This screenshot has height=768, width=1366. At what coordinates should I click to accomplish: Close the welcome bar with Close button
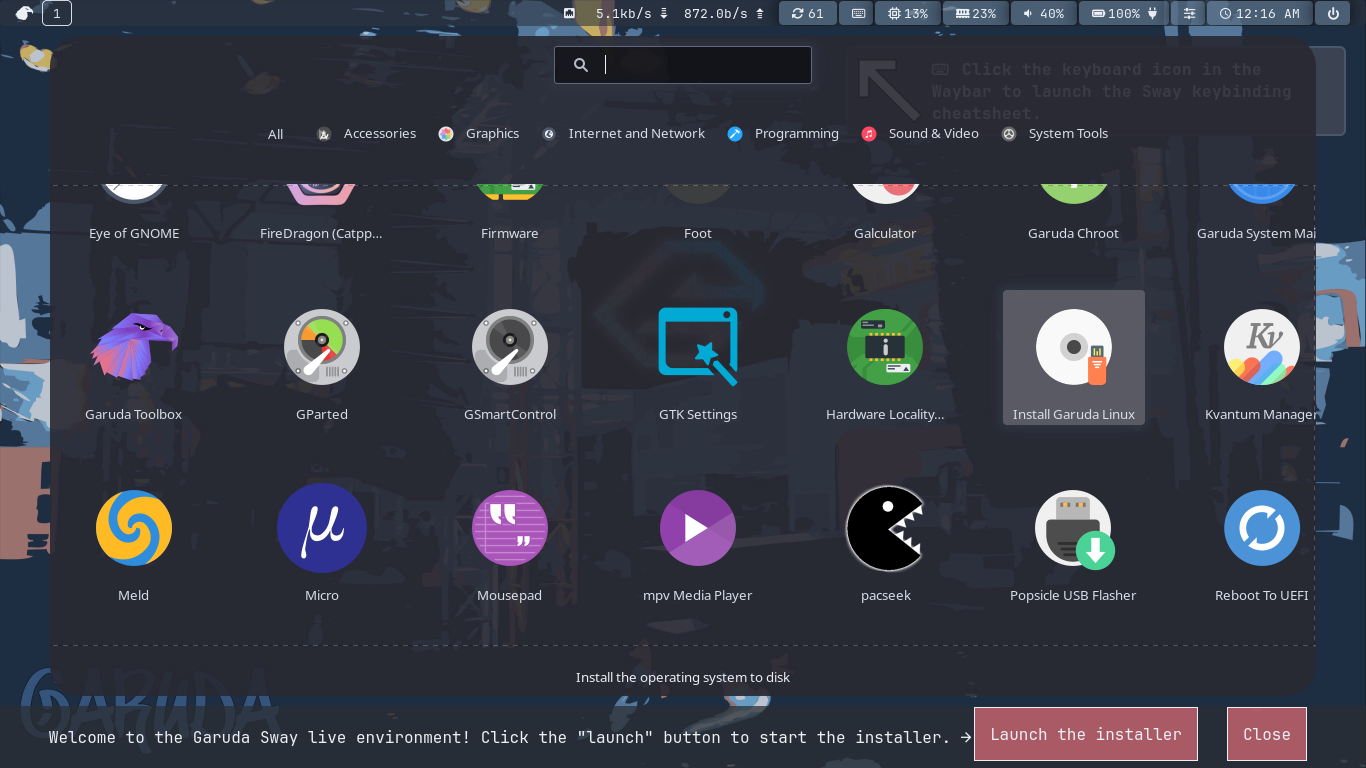tap(1267, 734)
